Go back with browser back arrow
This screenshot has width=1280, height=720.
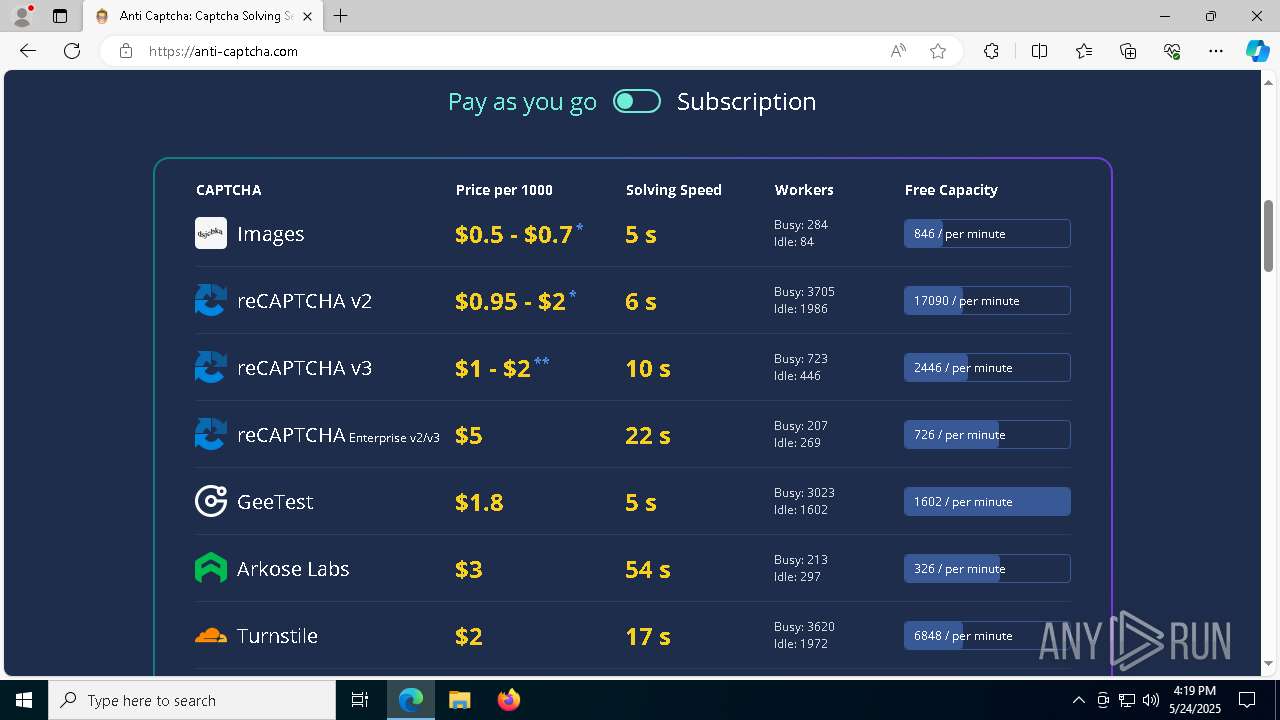[x=28, y=51]
